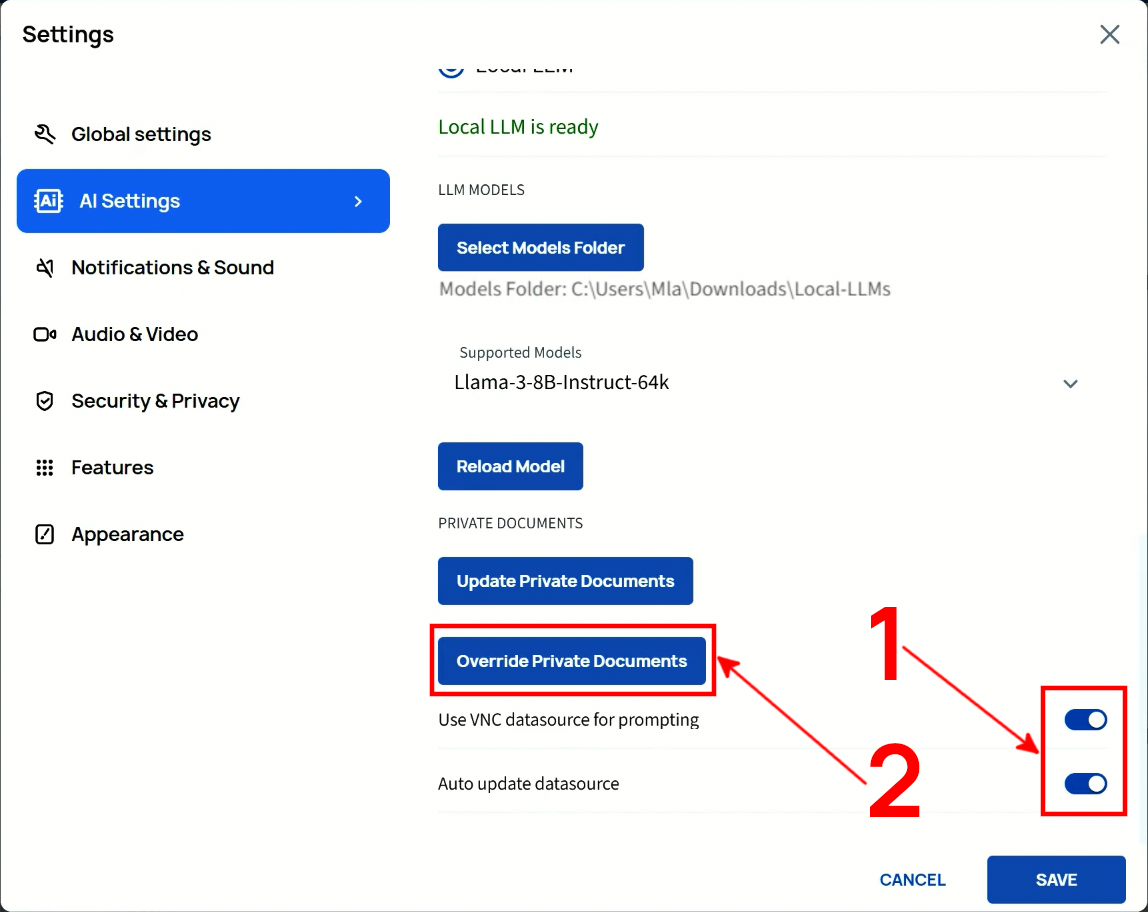Click the AI chip icon in sidebar

[48, 201]
